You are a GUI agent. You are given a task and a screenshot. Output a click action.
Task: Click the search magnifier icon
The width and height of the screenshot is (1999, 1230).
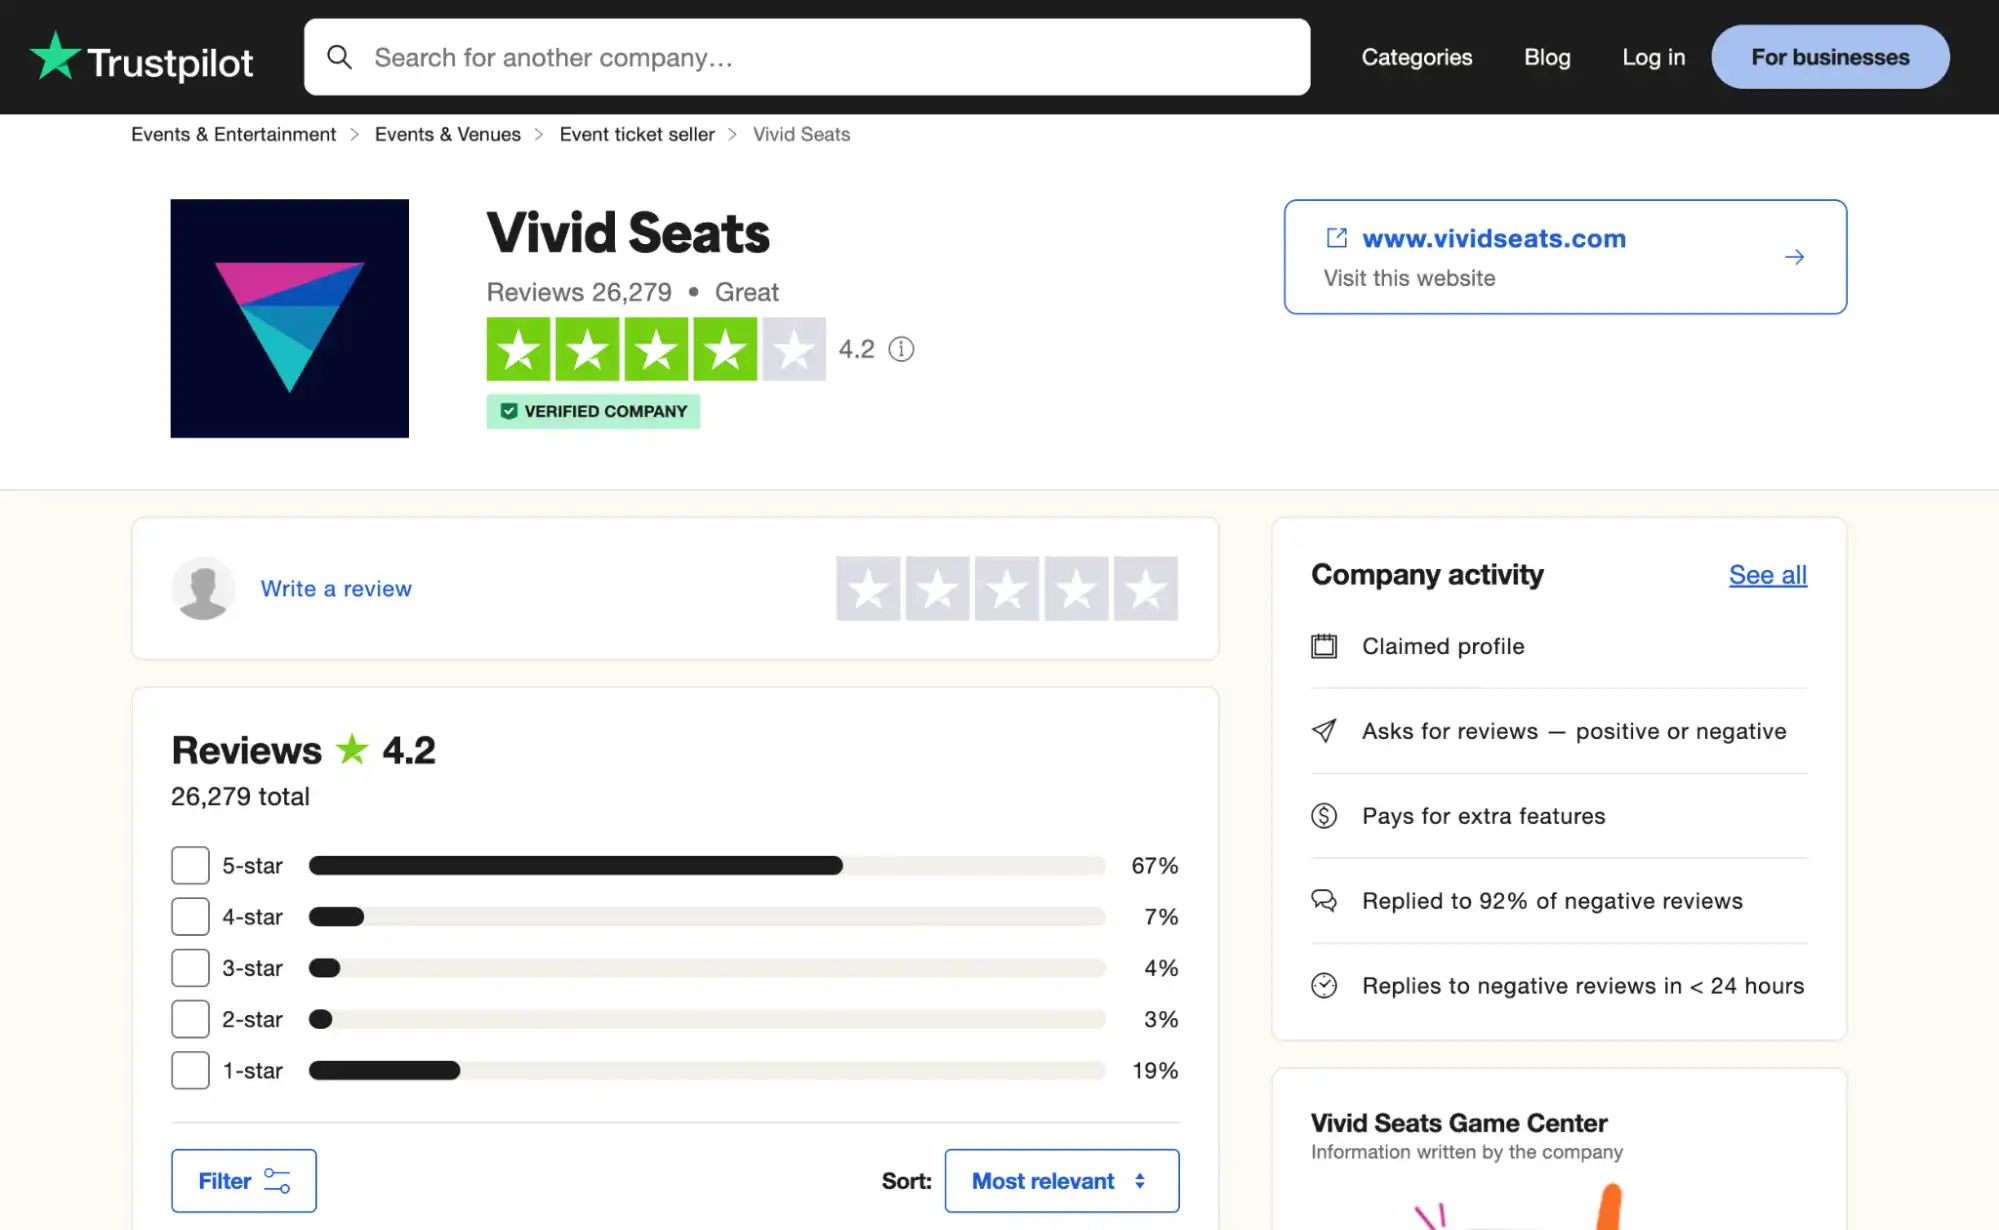(x=340, y=57)
